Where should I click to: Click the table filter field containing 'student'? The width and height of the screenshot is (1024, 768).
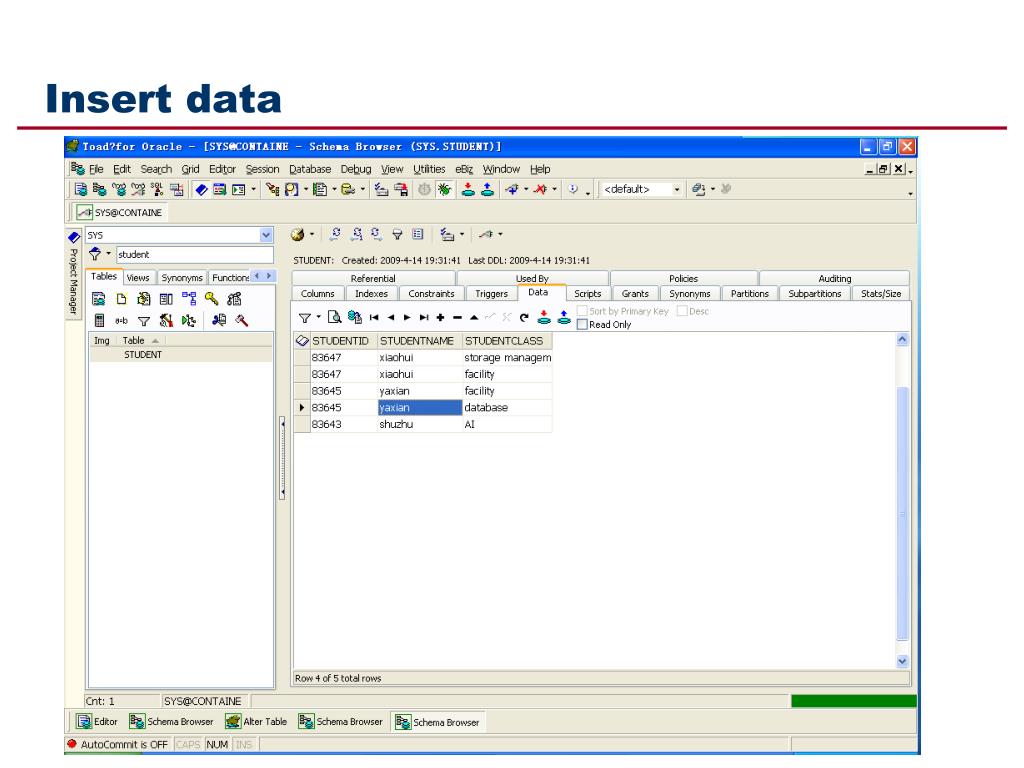[x=195, y=255]
